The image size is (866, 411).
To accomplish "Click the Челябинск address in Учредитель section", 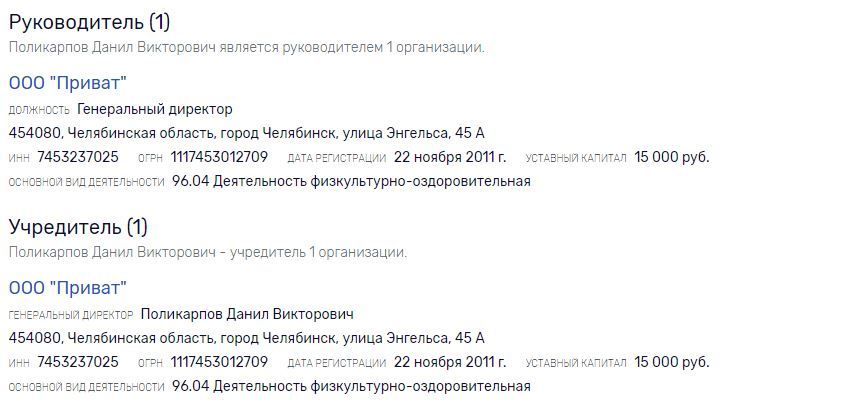I will (x=246, y=338).
